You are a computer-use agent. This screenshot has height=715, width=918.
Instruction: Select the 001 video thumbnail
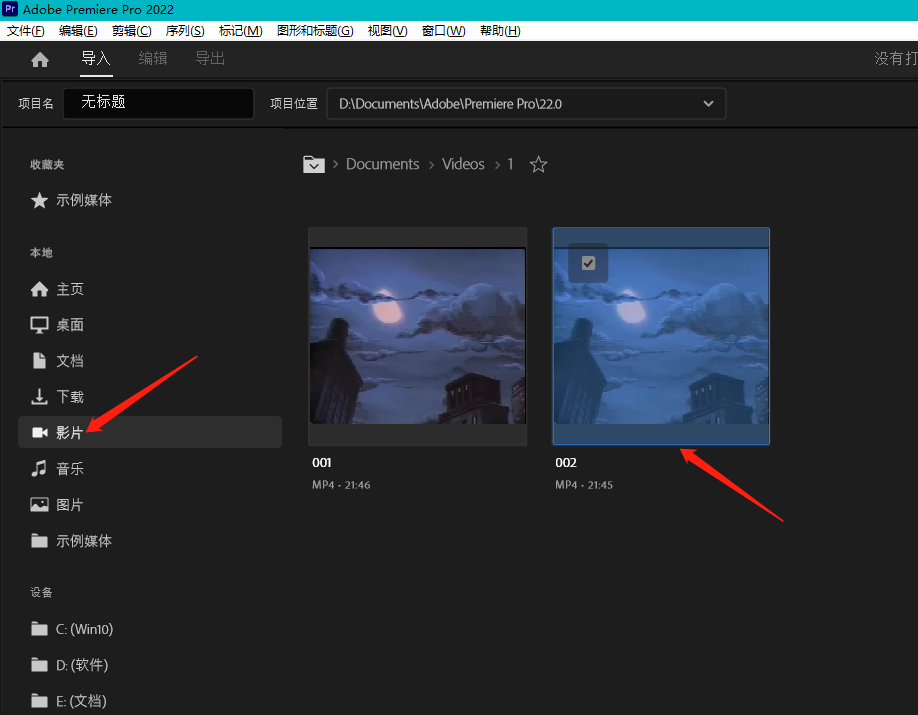coord(417,336)
